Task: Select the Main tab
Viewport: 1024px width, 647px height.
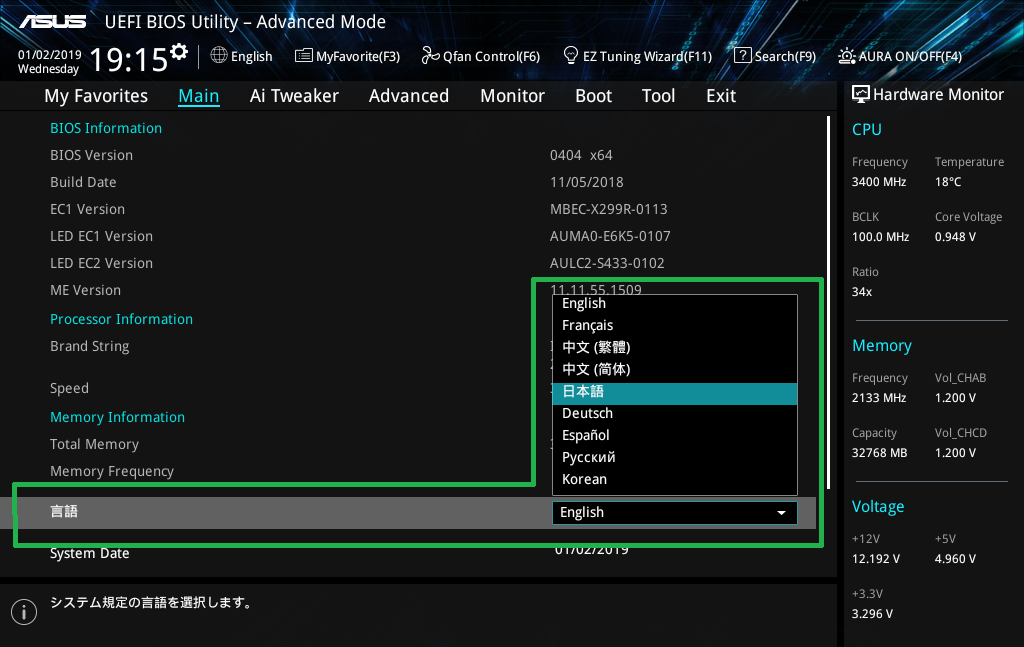Action: pos(199,96)
